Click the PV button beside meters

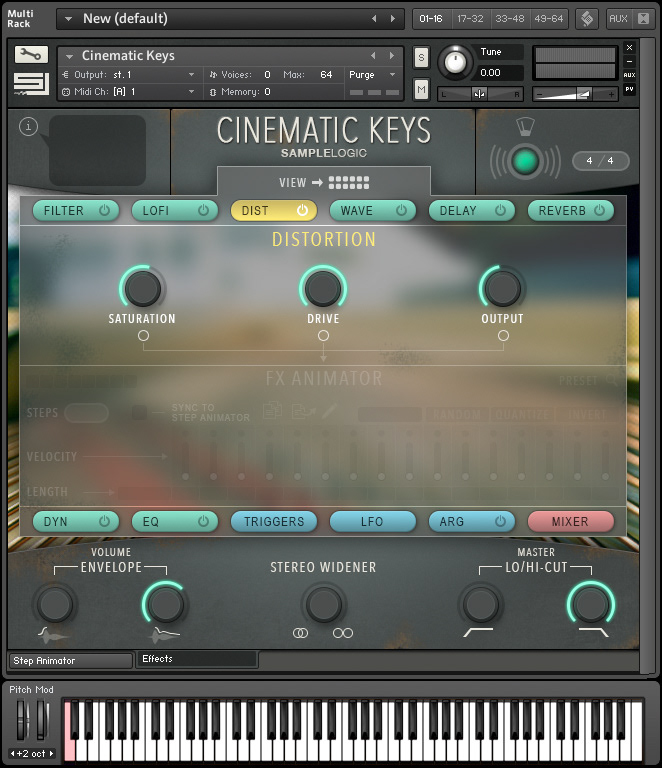629,89
